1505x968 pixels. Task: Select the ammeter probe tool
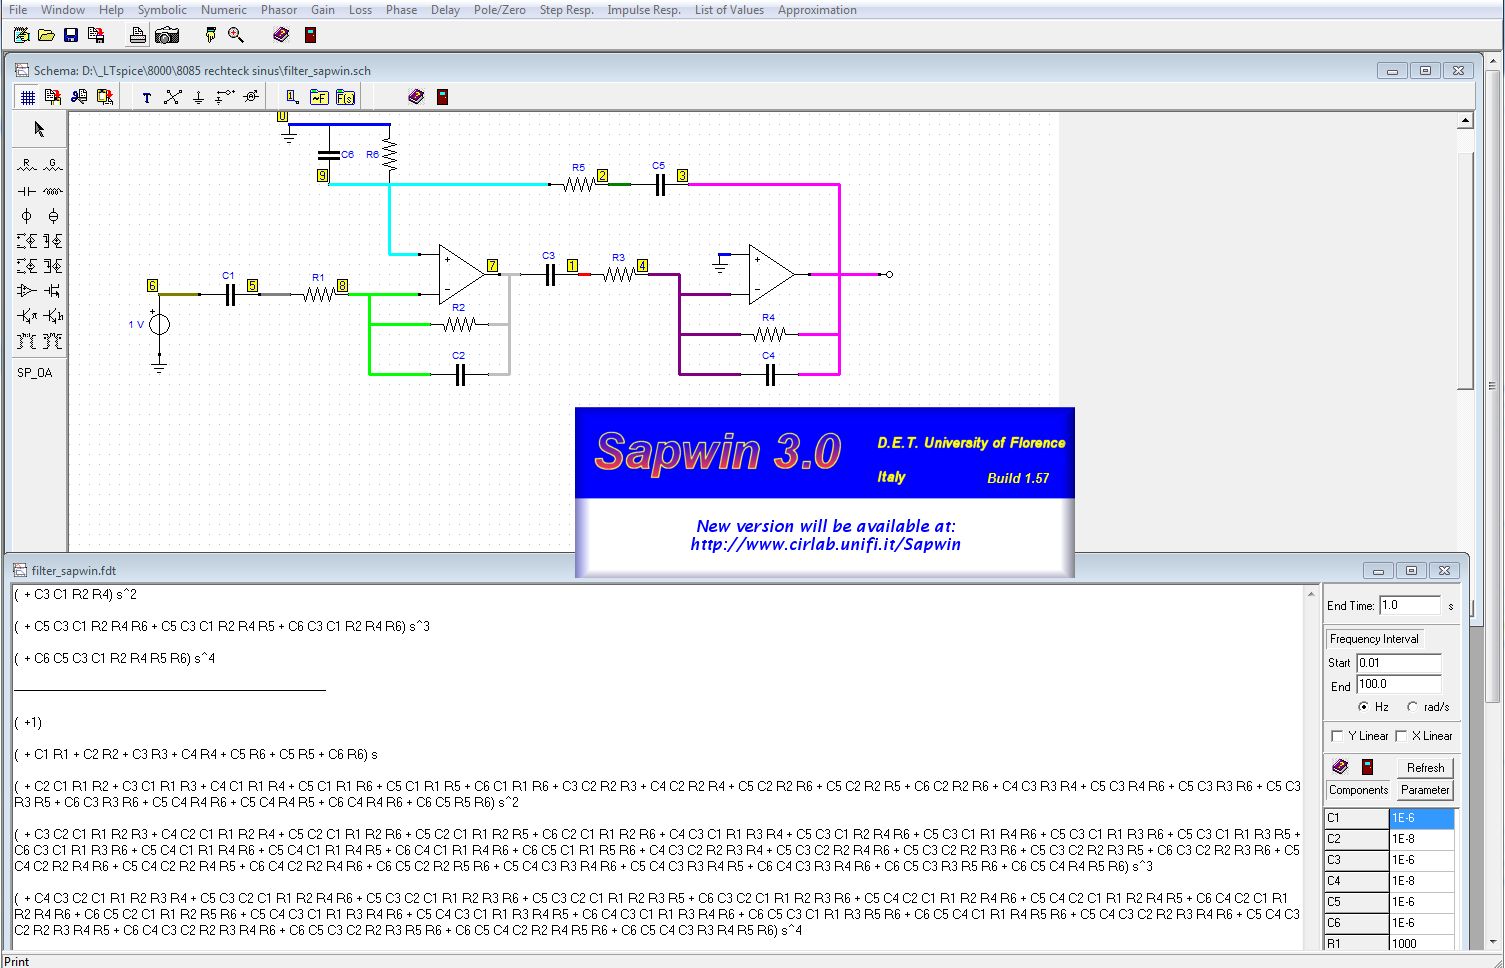[251, 97]
